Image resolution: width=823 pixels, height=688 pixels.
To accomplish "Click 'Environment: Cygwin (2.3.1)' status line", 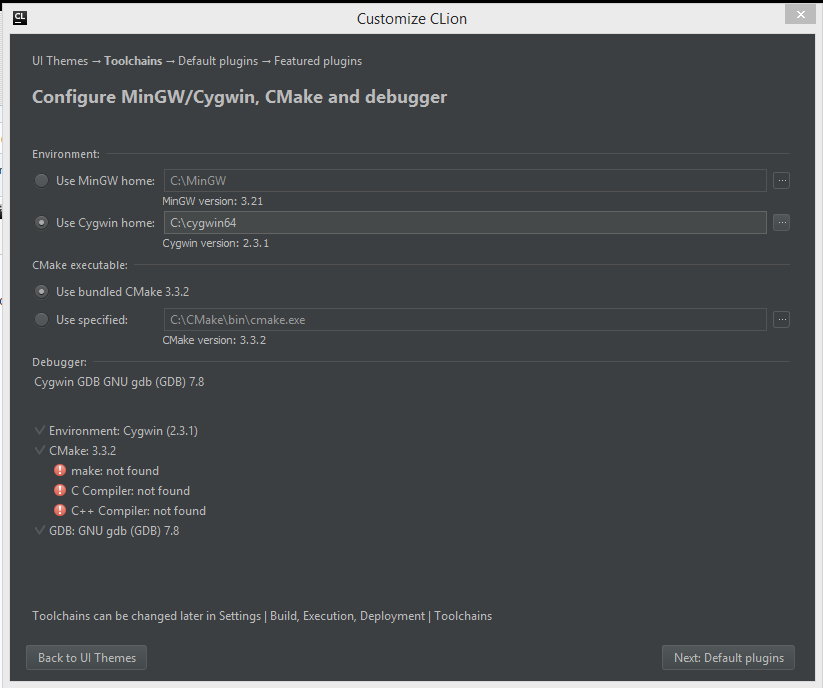I will point(123,431).
